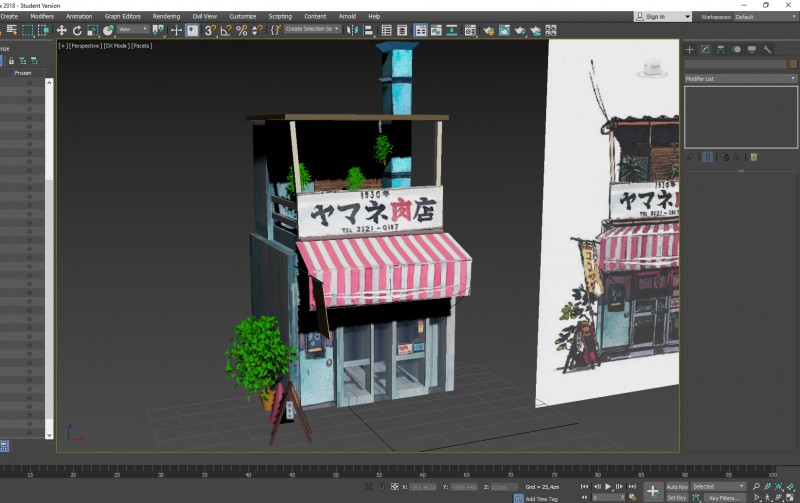This screenshot has width=800, height=503.
Task: Click the Mirror tool icon
Action: pyautogui.click(x=352, y=31)
